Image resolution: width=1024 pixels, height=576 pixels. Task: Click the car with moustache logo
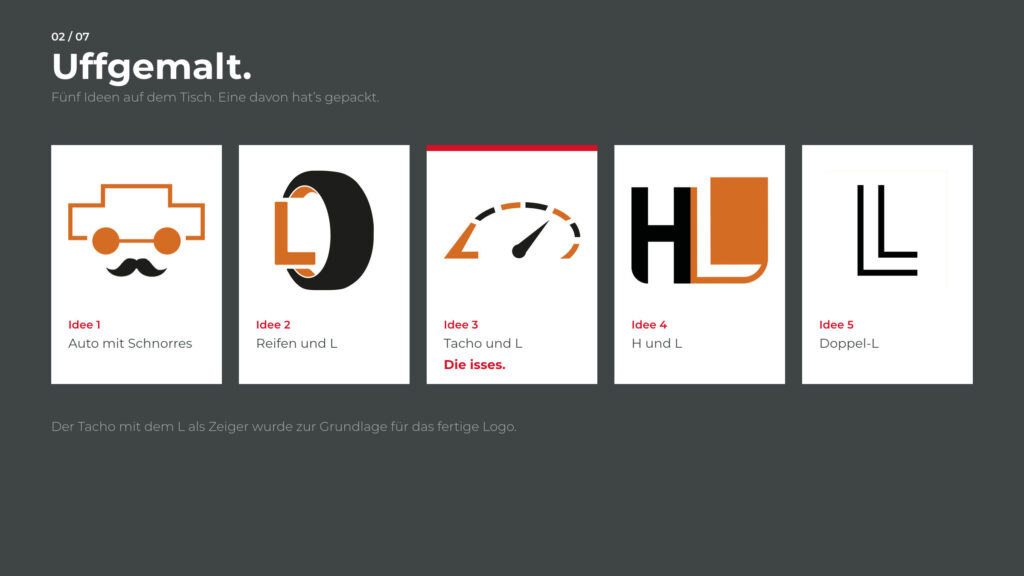[x=136, y=231]
